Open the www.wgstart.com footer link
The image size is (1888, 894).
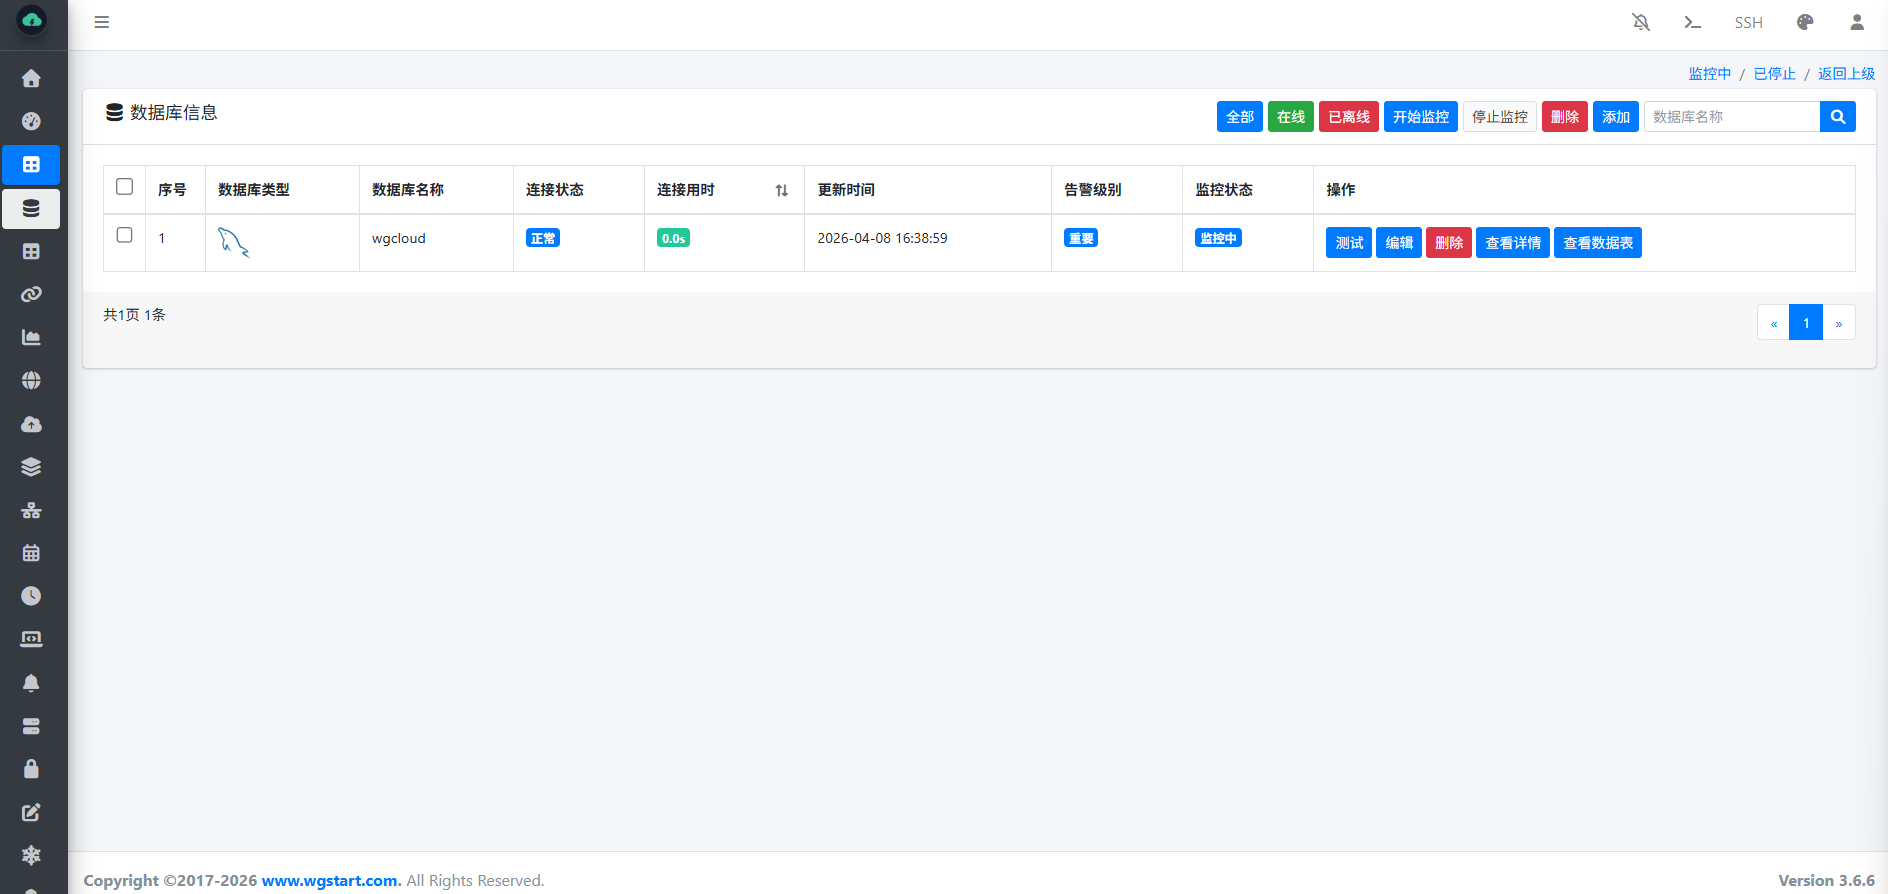[x=330, y=880]
